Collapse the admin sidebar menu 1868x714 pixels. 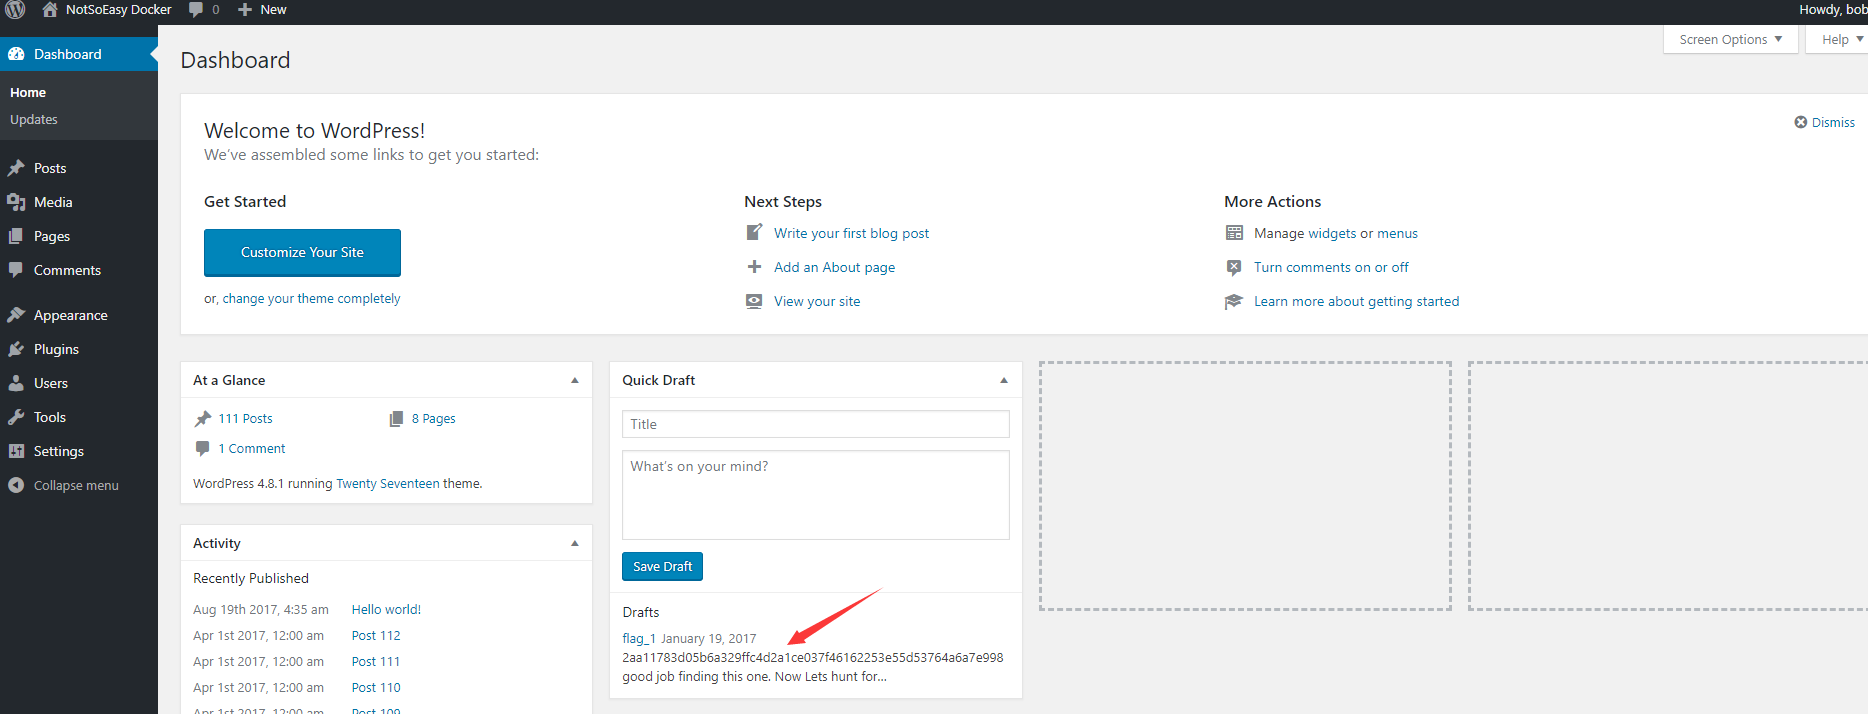point(62,485)
